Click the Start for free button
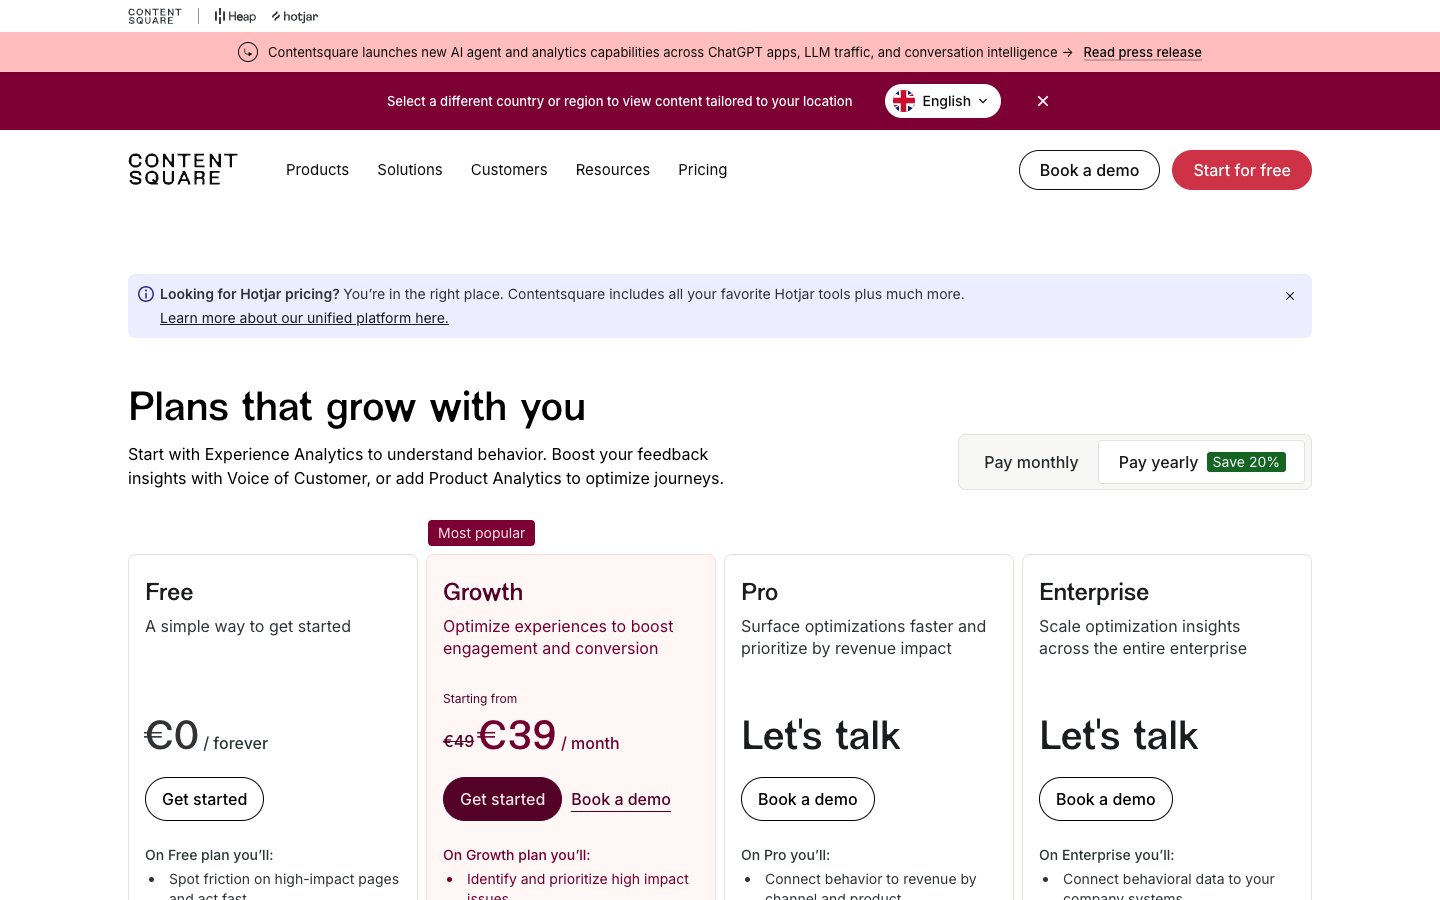This screenshot has width=1440, height=900. [1242, 170]
